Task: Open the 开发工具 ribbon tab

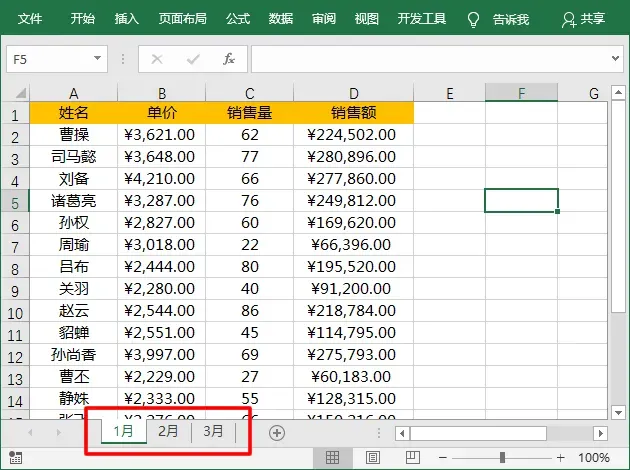Action: 422,19
